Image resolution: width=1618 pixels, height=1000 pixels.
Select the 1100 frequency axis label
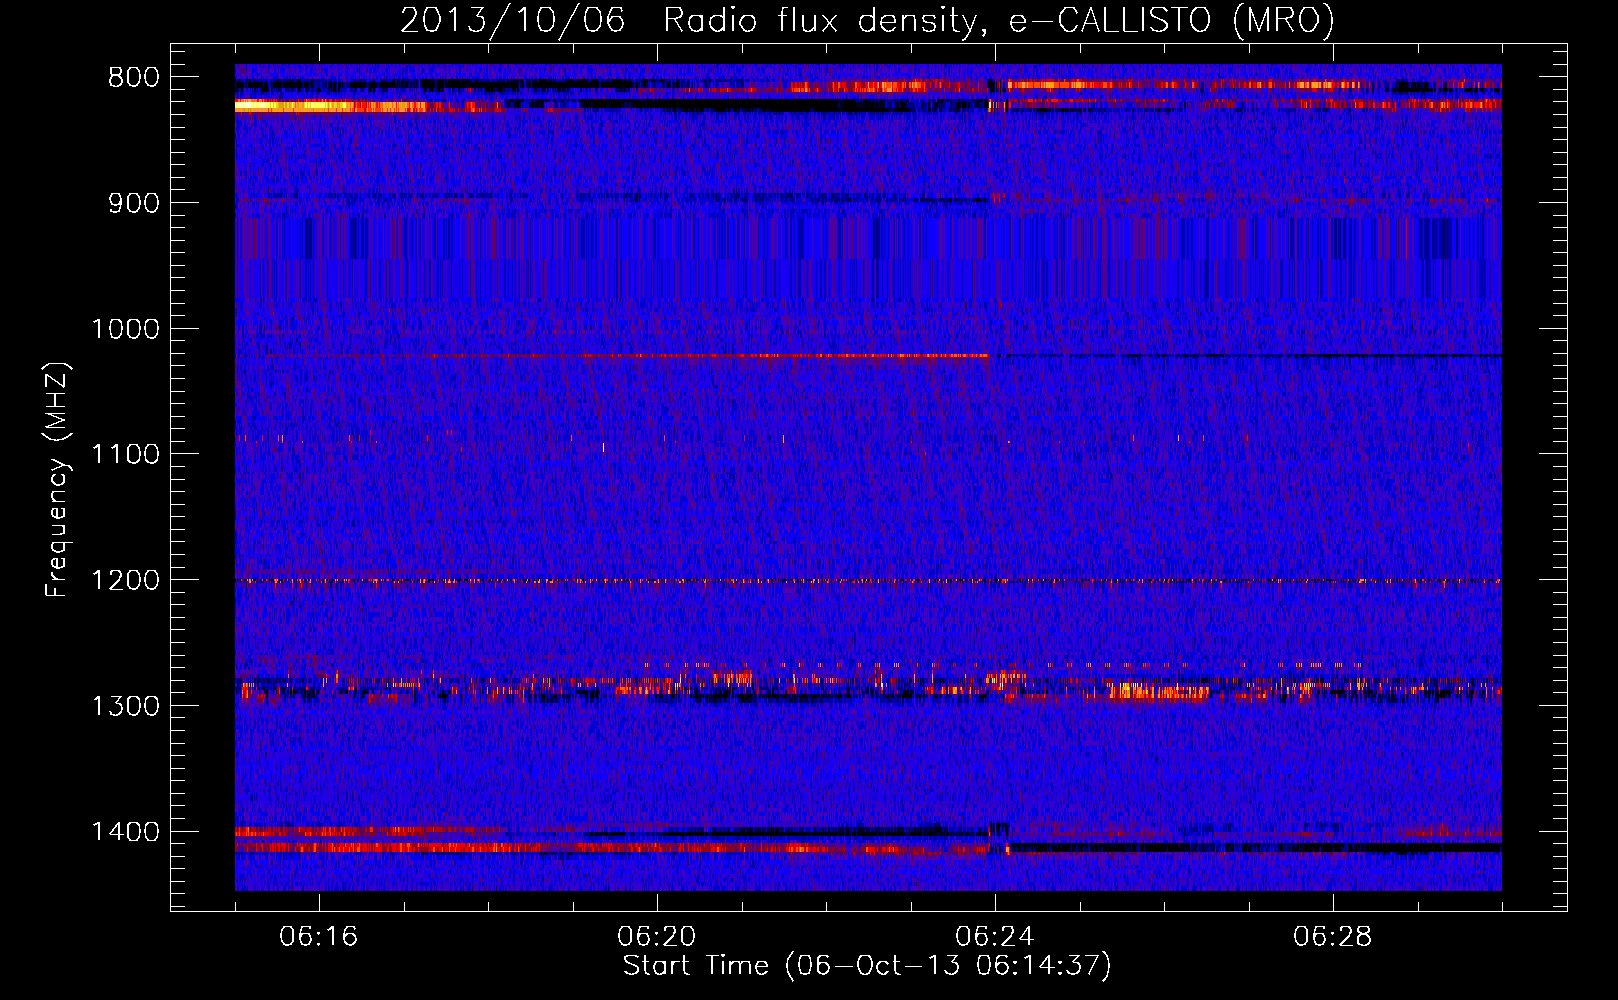tap(125, 455)
